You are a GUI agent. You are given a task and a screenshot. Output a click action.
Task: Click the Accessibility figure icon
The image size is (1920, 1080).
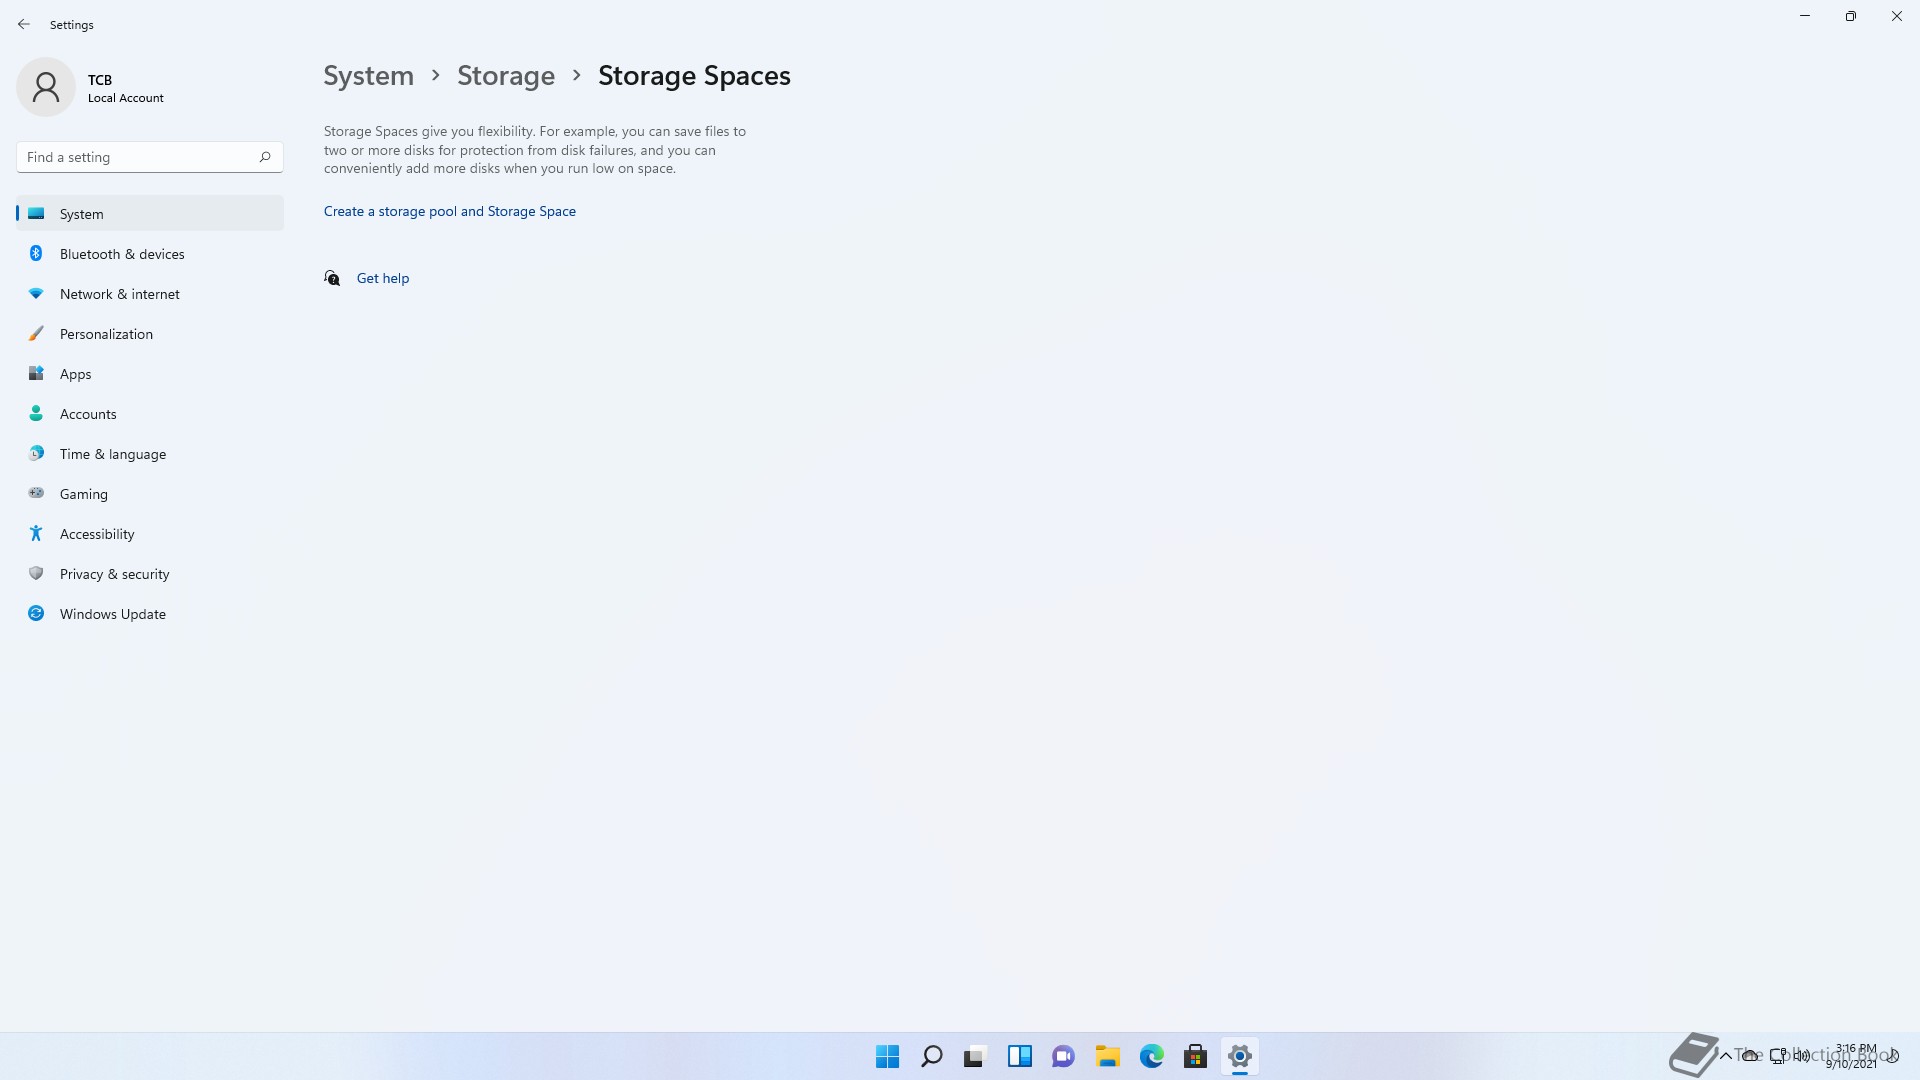pyautogui.click(x=36, y=534)
